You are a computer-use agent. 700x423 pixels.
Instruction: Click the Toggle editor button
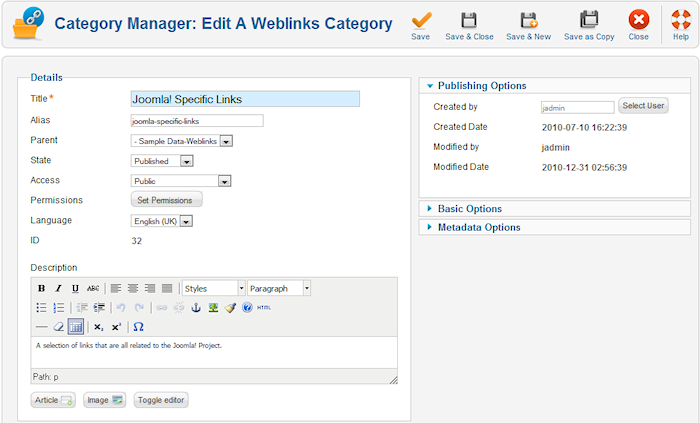pos(161,400)
